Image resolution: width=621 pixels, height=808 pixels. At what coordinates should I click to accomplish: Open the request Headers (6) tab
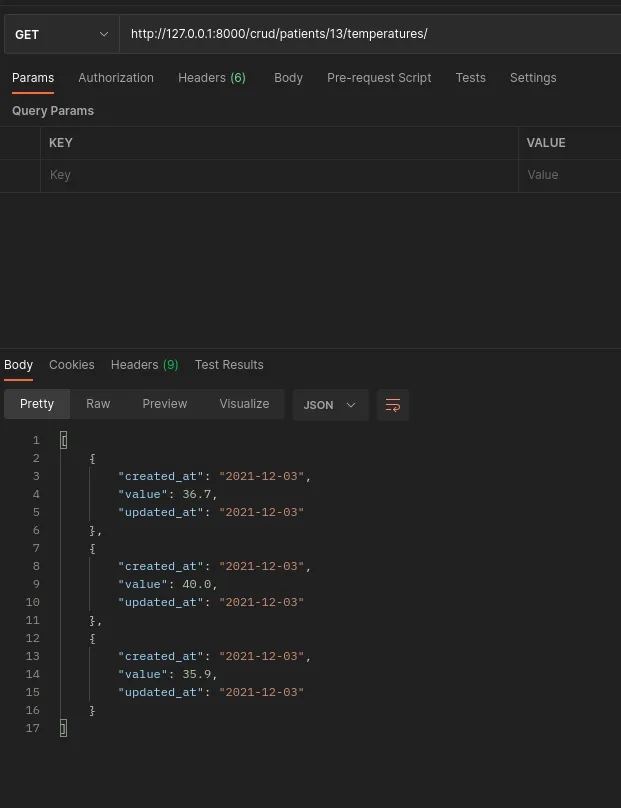(212, 78)
